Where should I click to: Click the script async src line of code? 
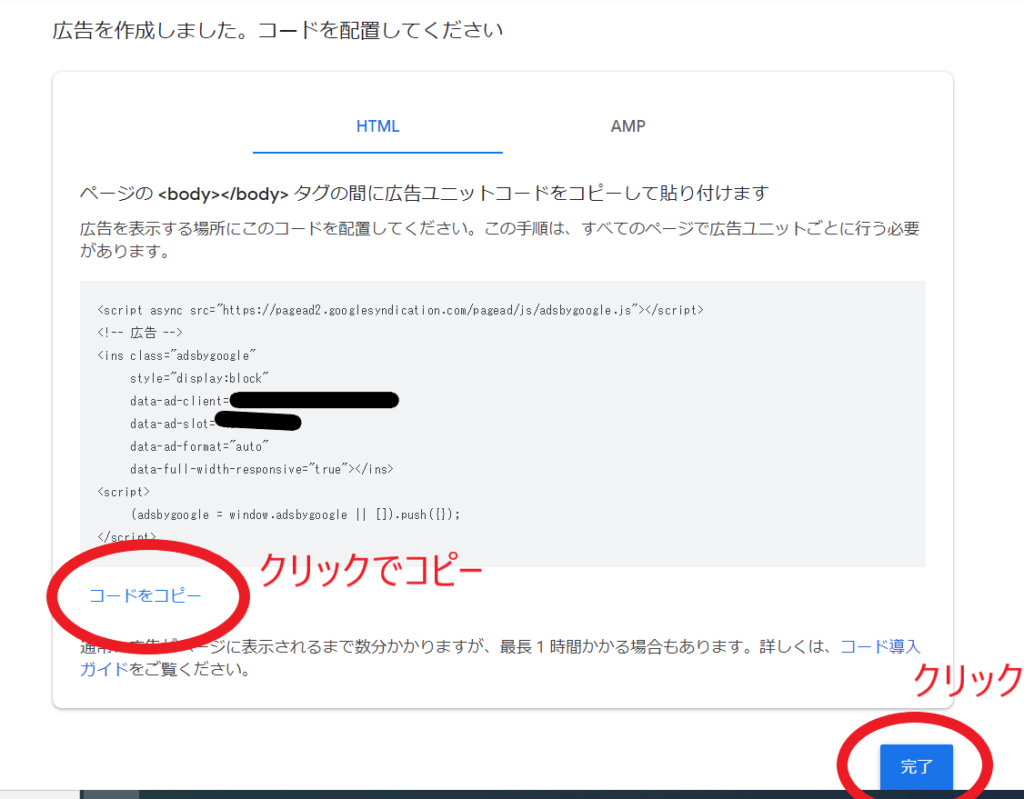pyautogui.click(x=400, y=310)
